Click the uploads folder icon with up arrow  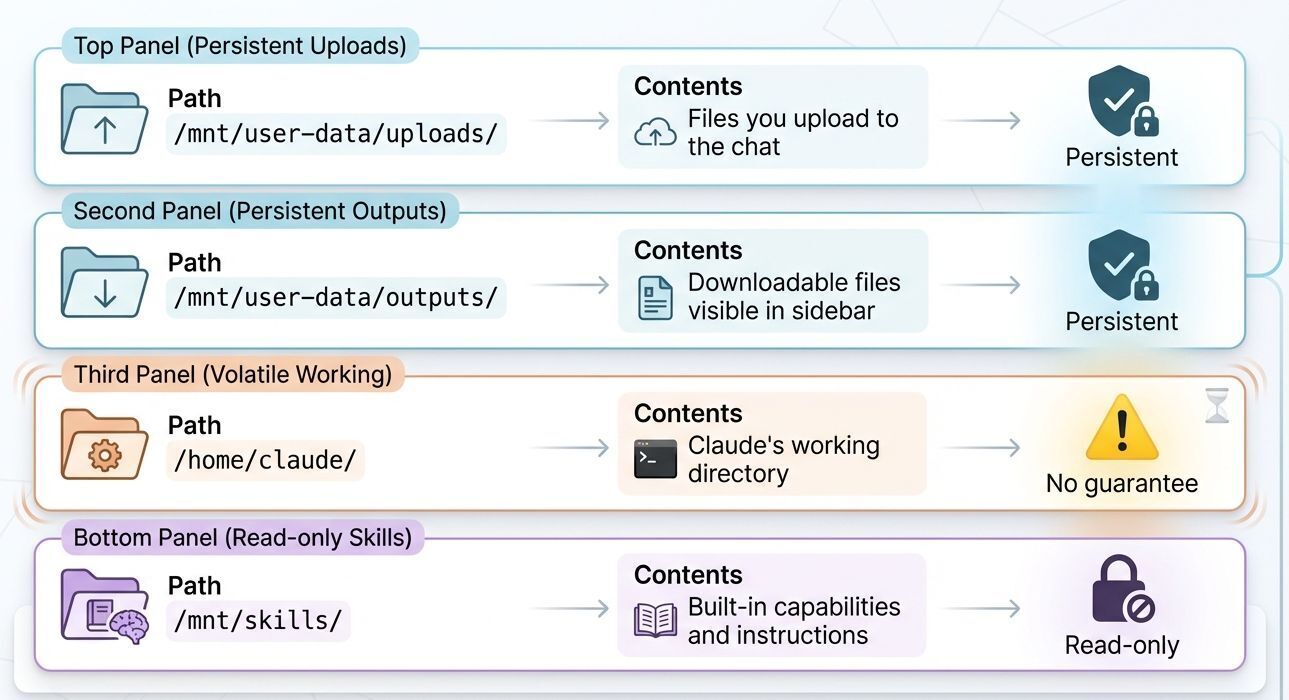104,120
